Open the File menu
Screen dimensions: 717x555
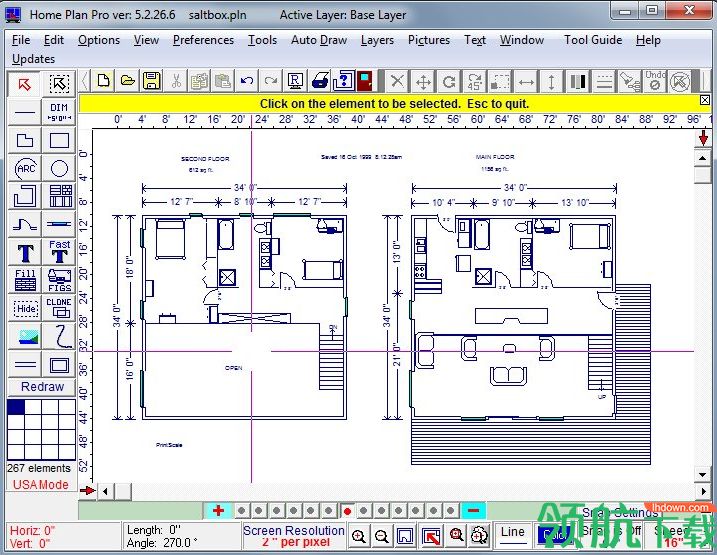[21, 40]
